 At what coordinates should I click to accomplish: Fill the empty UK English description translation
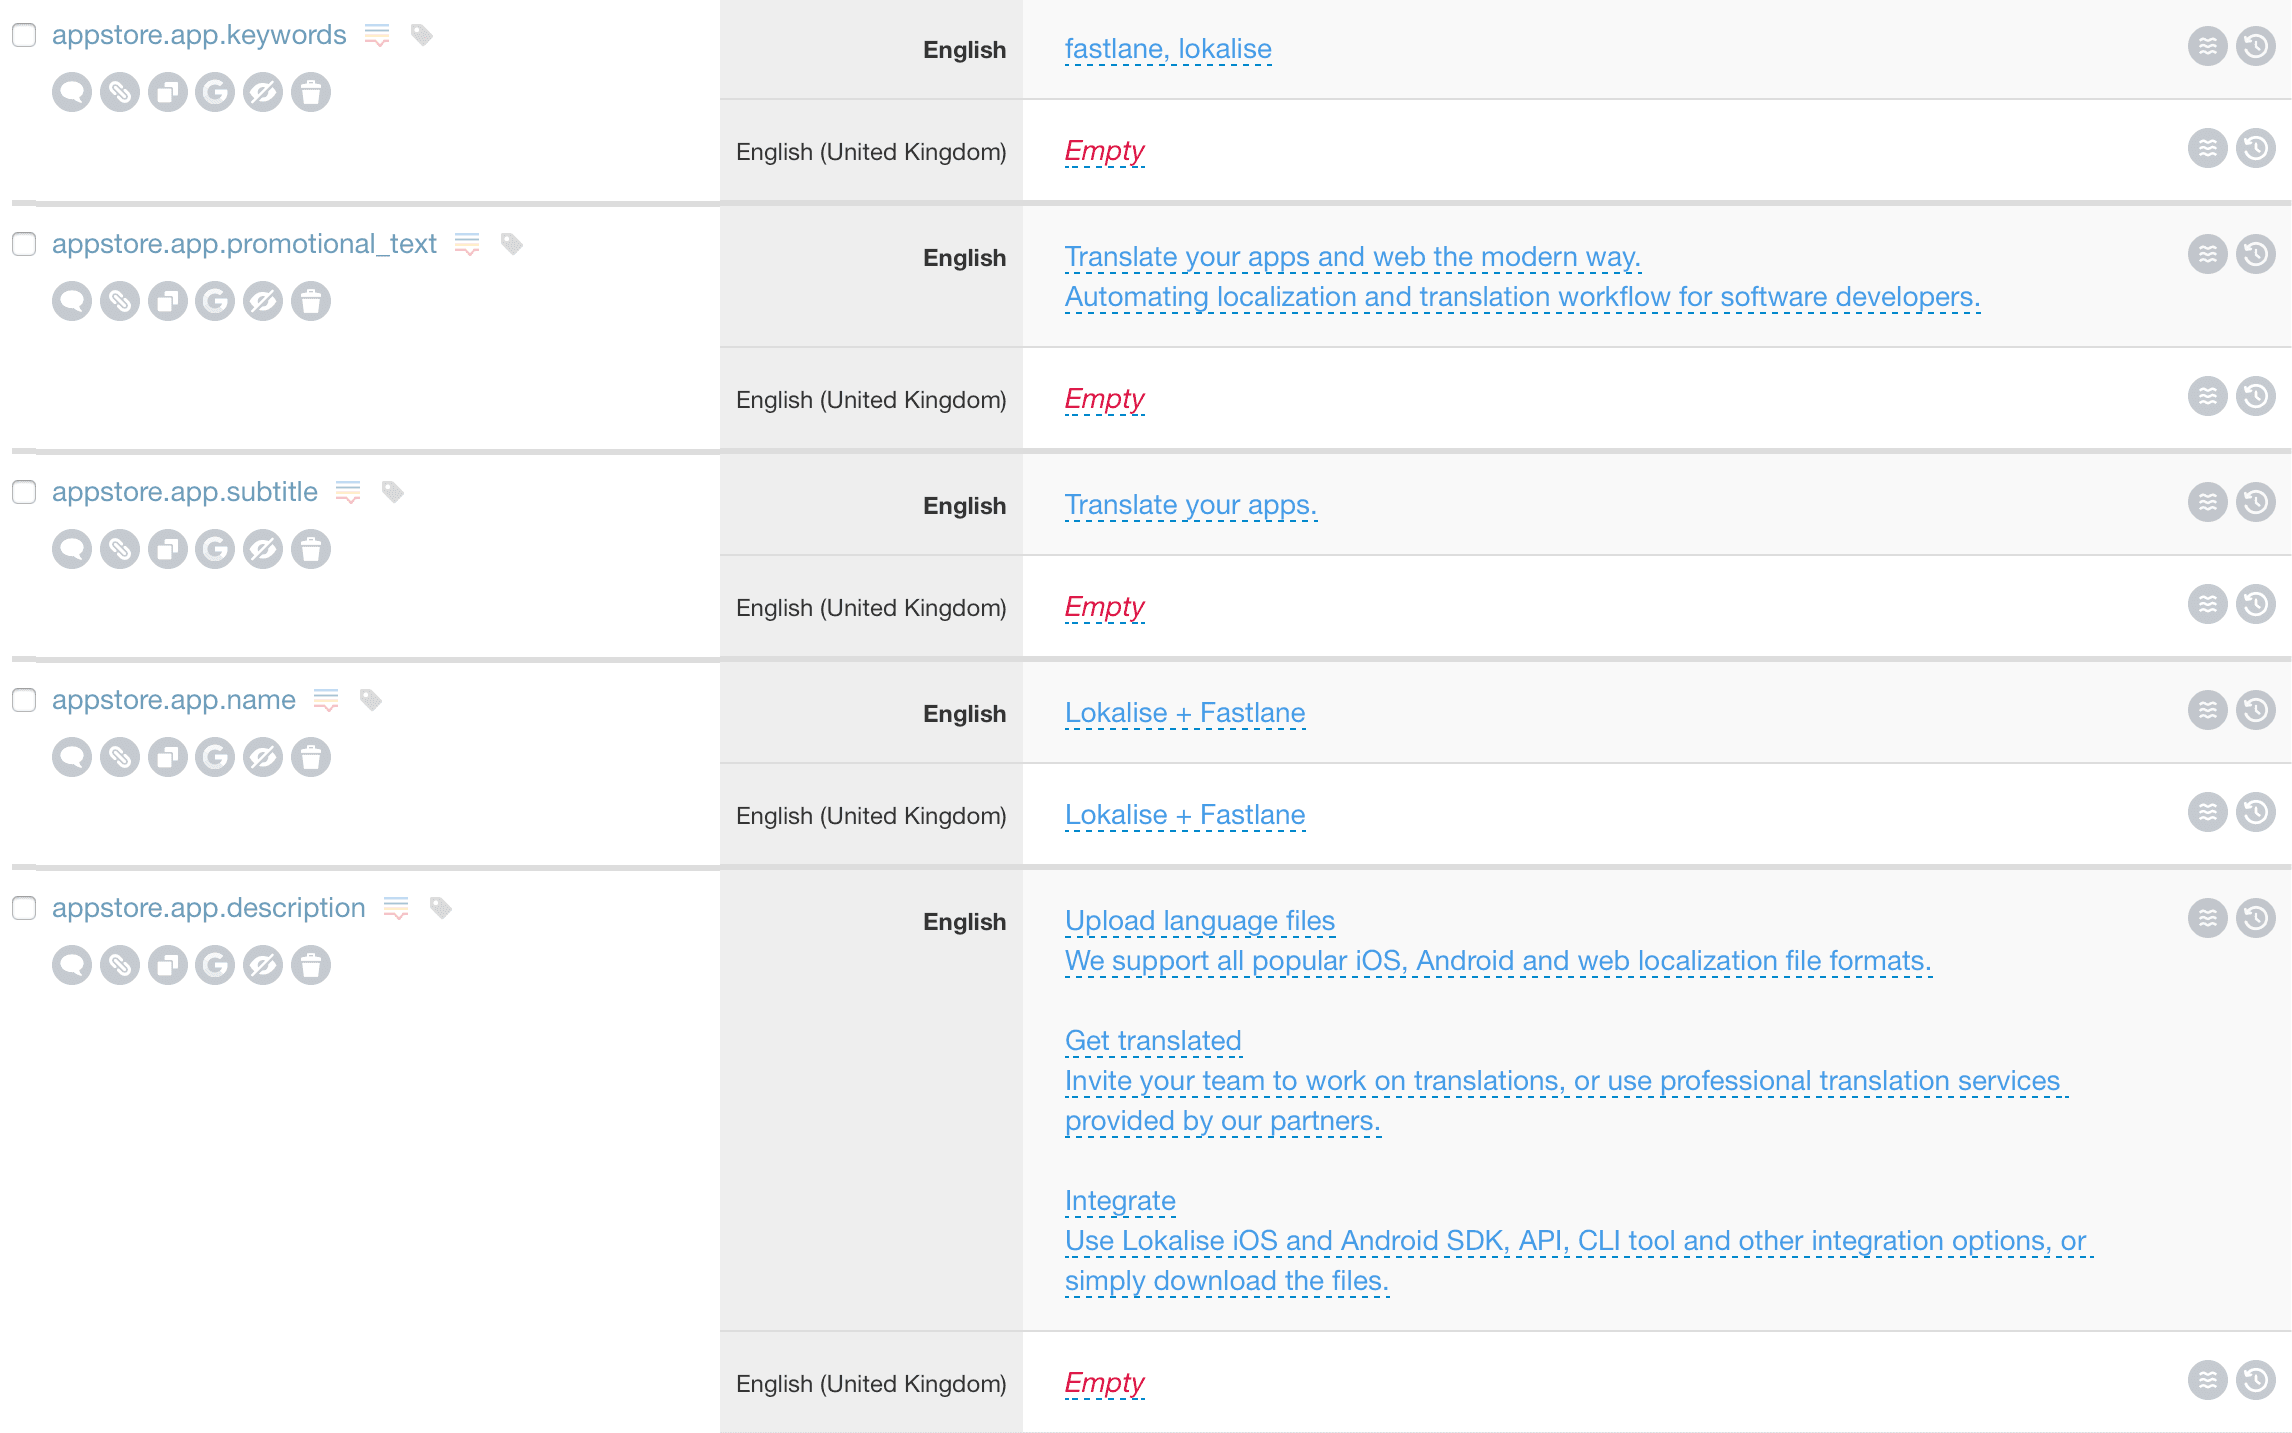pyautogui.click(x=1104, y=1383)
